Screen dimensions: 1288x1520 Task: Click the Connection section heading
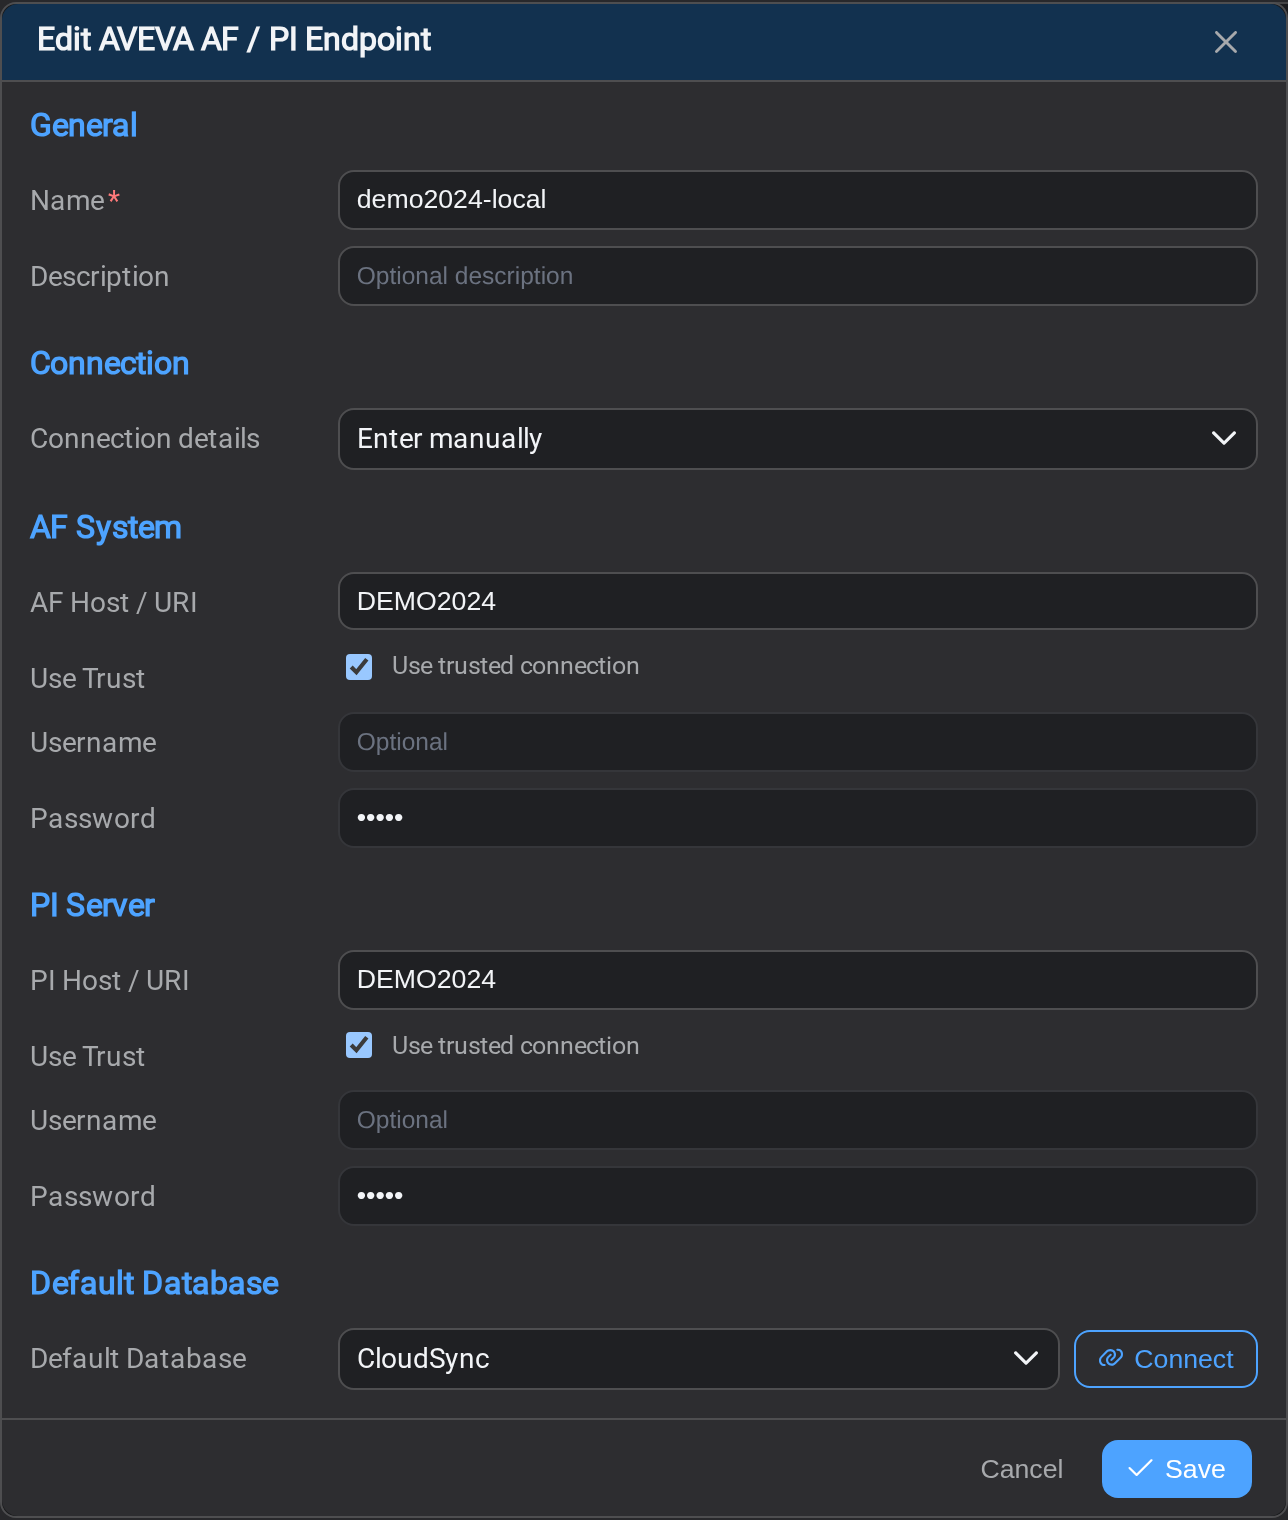pyautogui.click(x=110, y=363)
